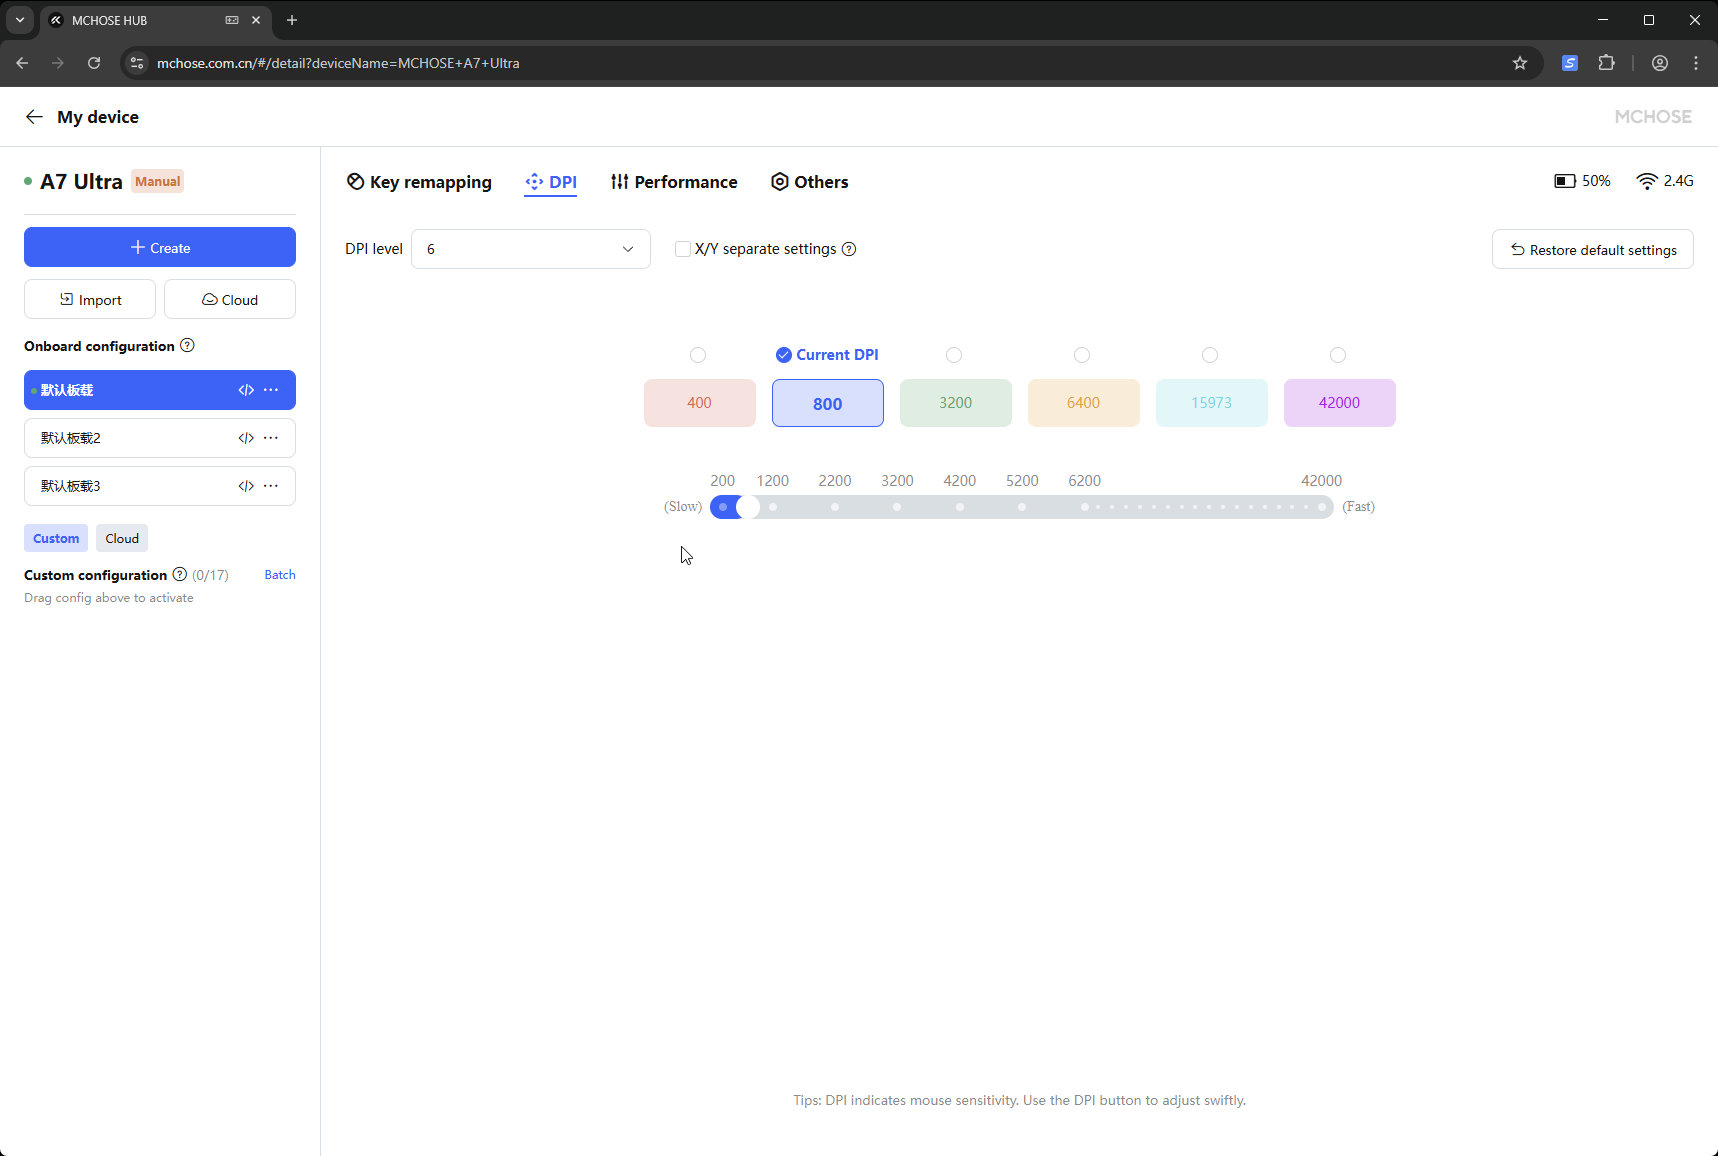This screenshot has width=1718, height=1156.
Task: Select the 6400 DPI color tile
Action: point(1083,403)
